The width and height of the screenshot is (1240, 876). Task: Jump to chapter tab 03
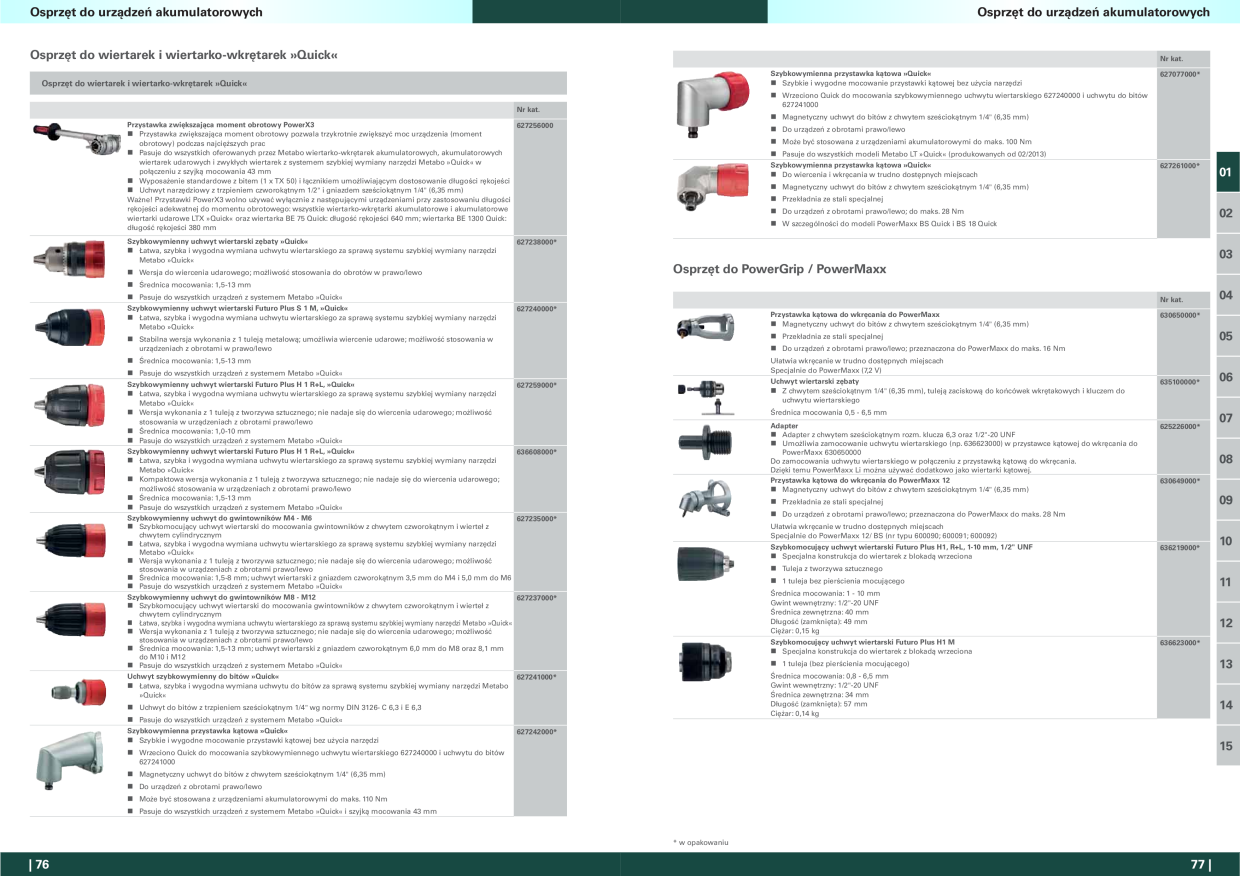pyautogui.click(x=1227, y=255)
